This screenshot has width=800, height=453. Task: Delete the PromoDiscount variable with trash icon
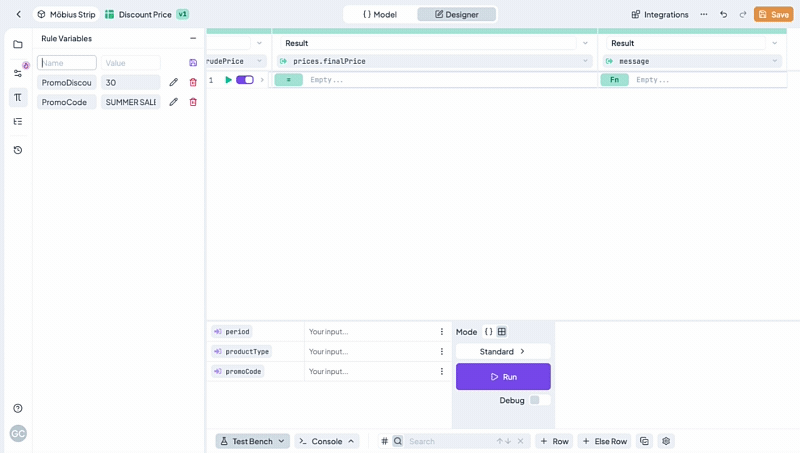(193, 82)
